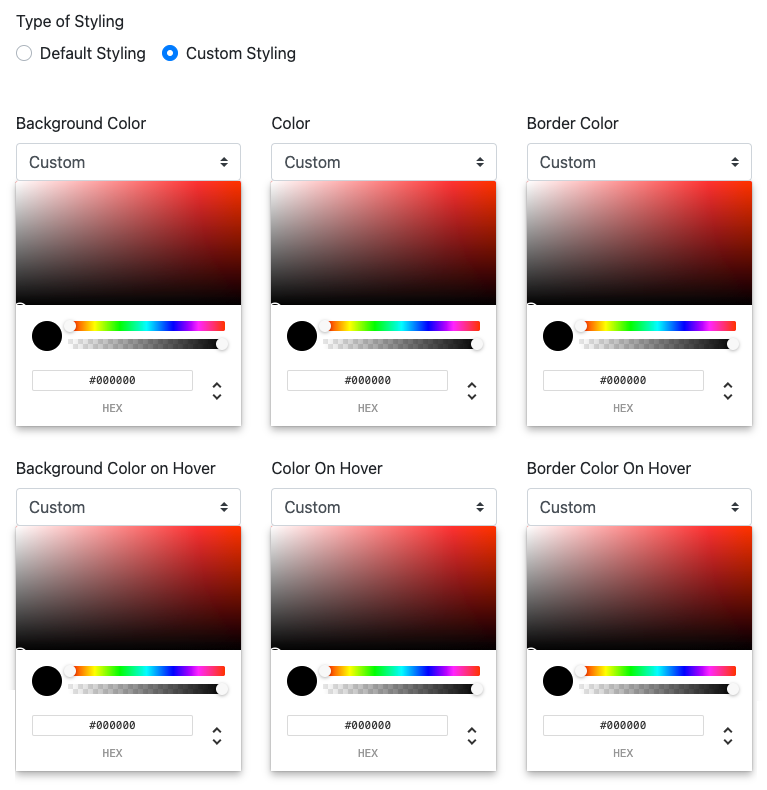Pick a shade in Color saturation area
This screenshot has width=767, height=790.
click(x=383, y=243)
